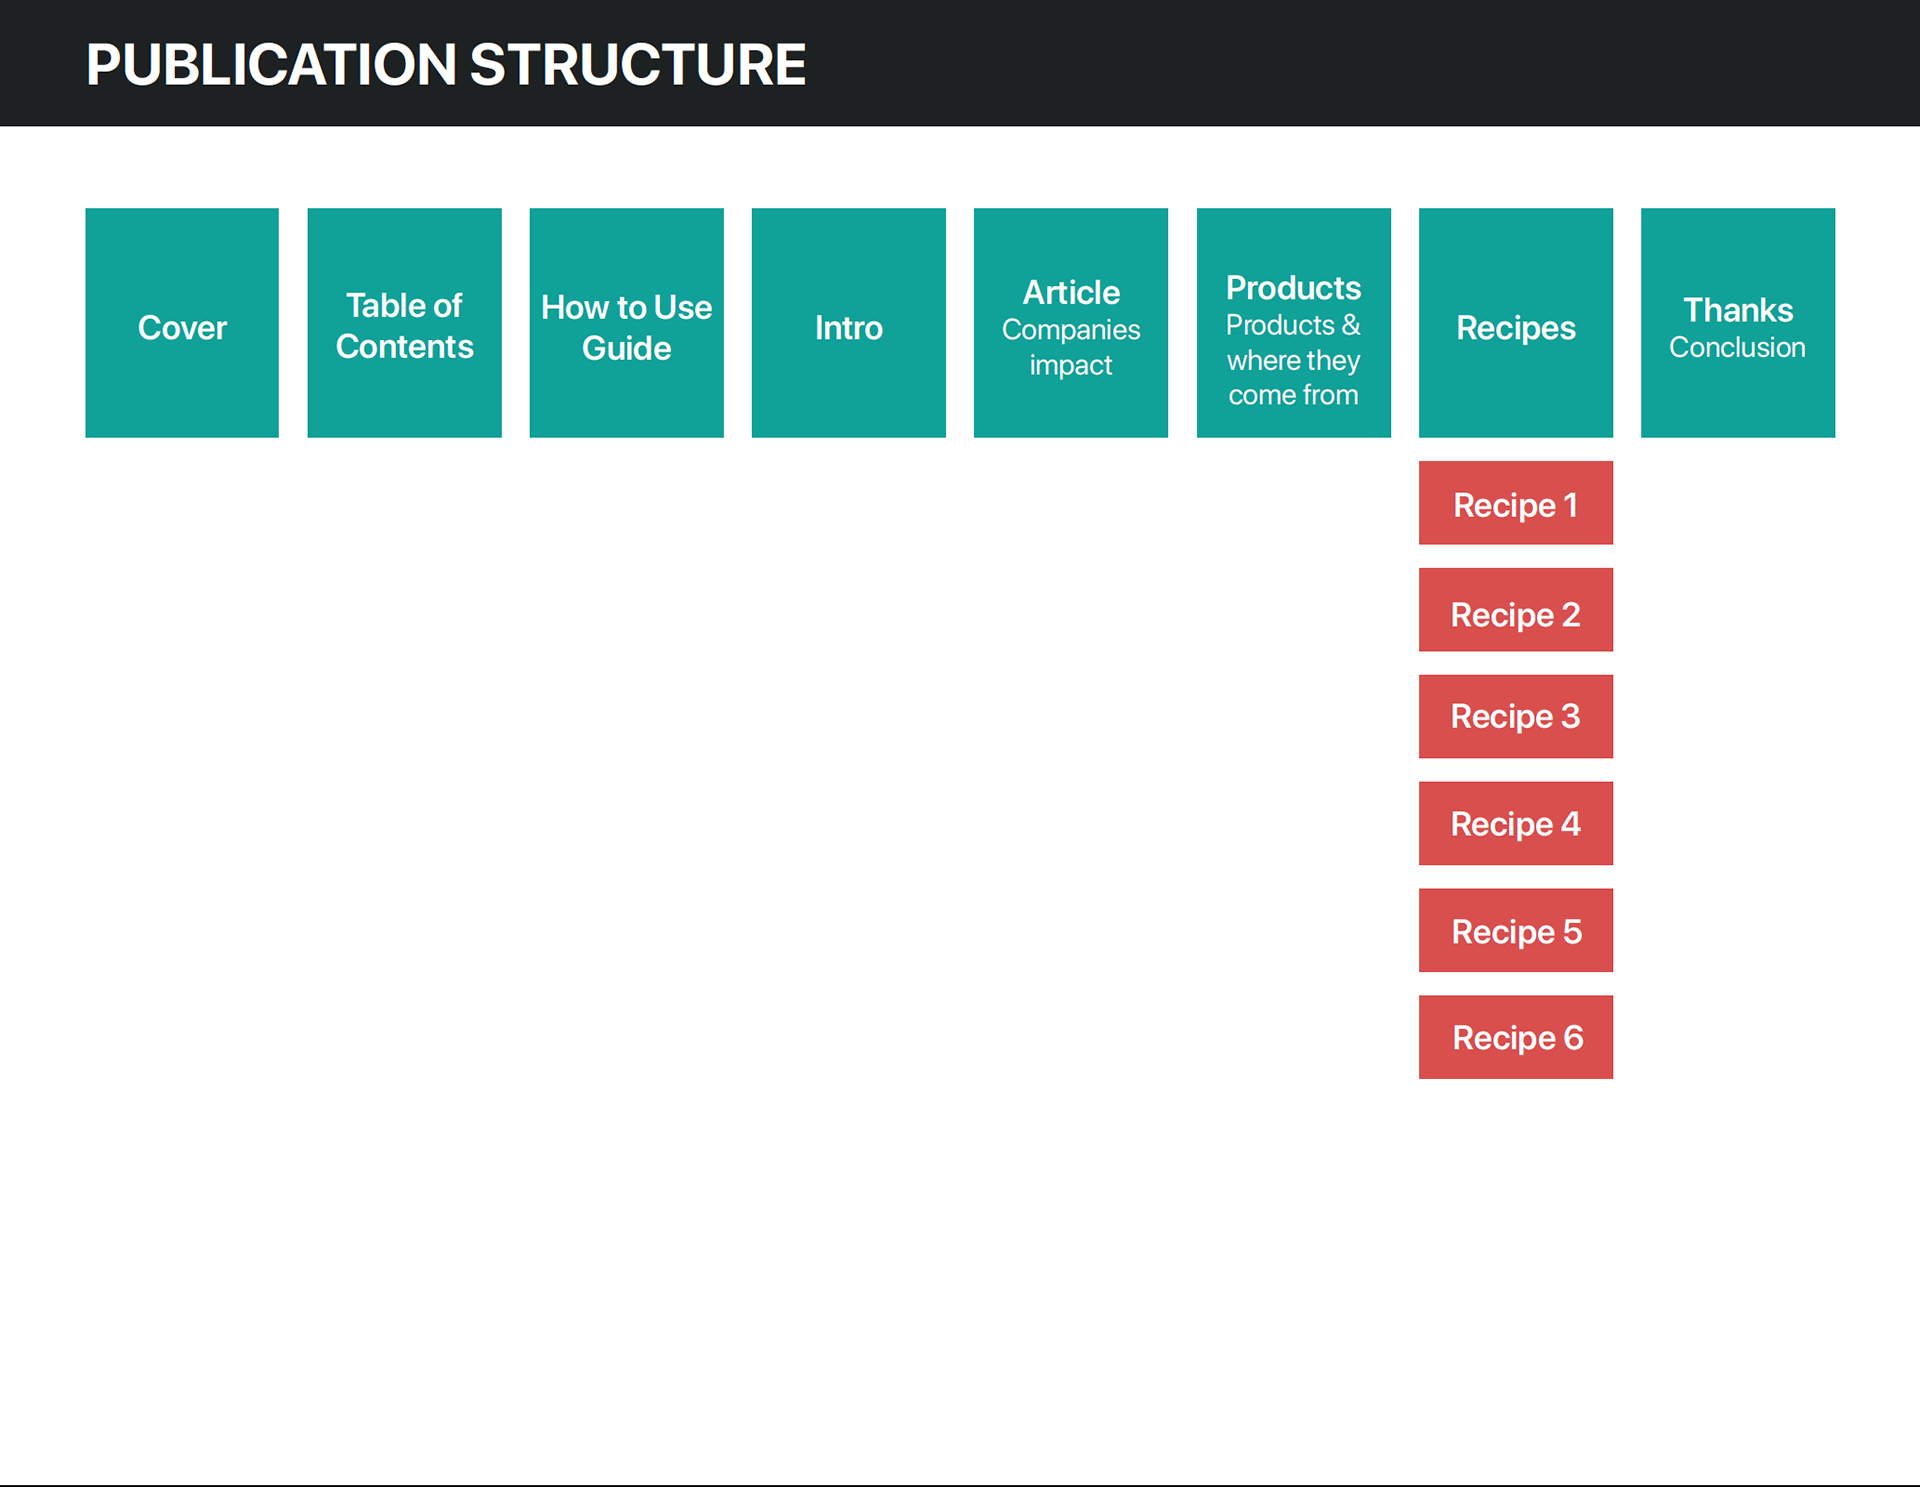Click the Thanks Conclusion block
The image size is (1920, 1487).
[x=1737, y=323]
